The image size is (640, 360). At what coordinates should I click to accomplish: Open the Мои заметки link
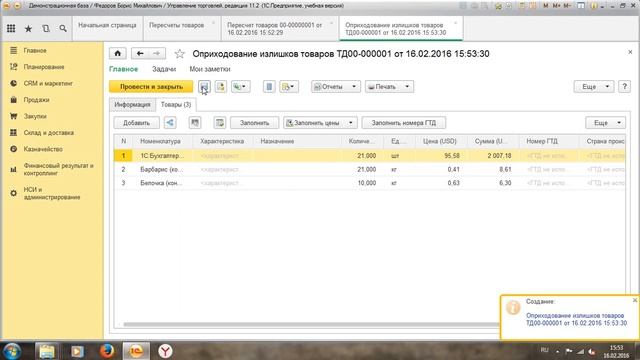210,69
